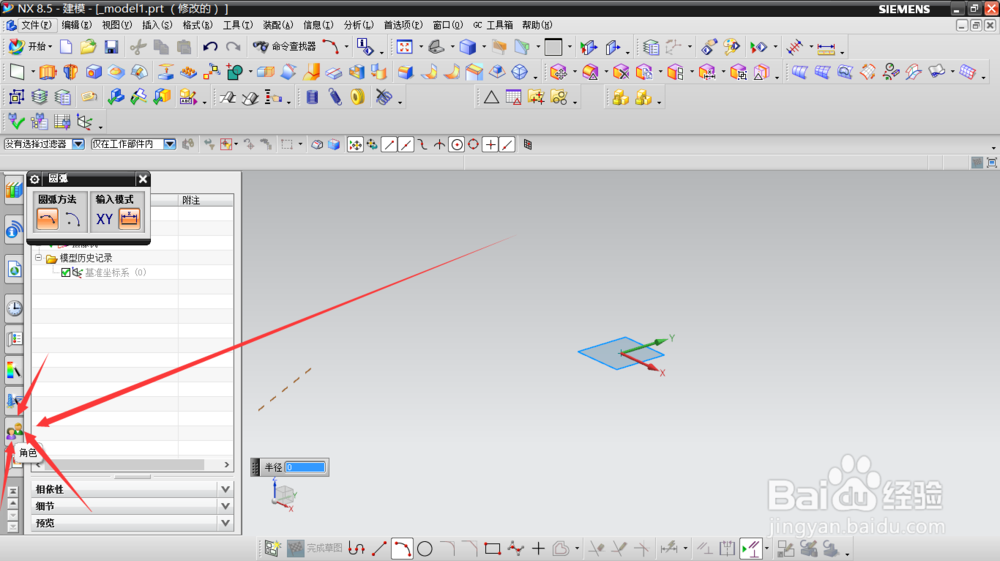Screen dimensions: 1000x561
Task: Open the 帮助(H) menu
Action: [x=537, y=25]
